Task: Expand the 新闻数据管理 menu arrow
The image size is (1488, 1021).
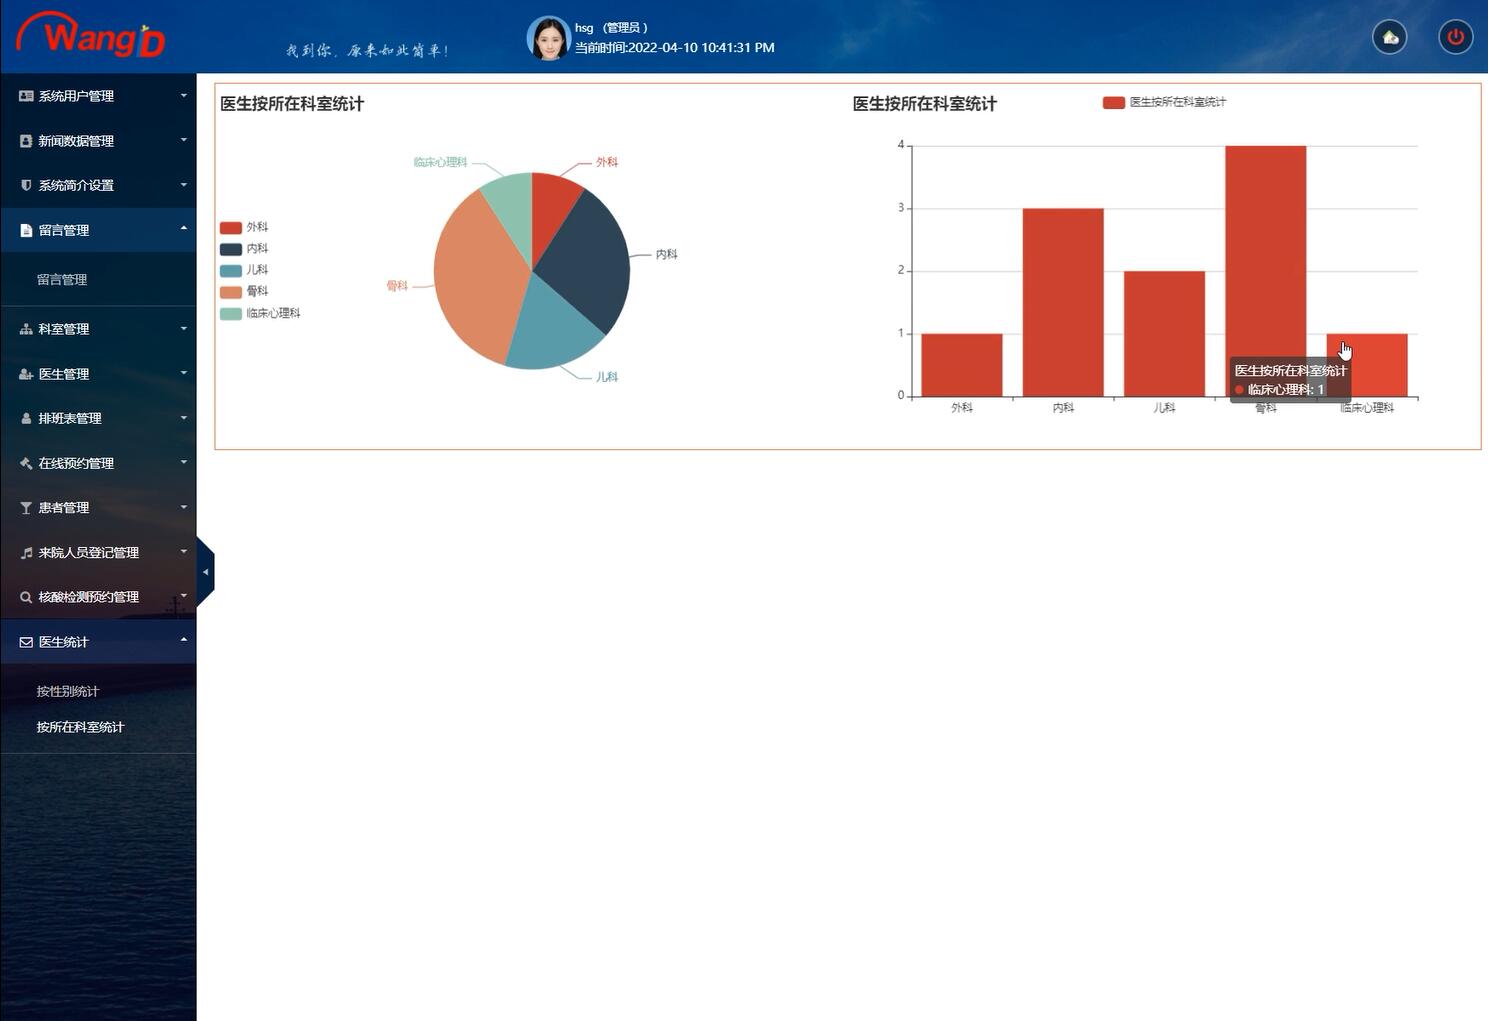Action: tap(183, 140)
